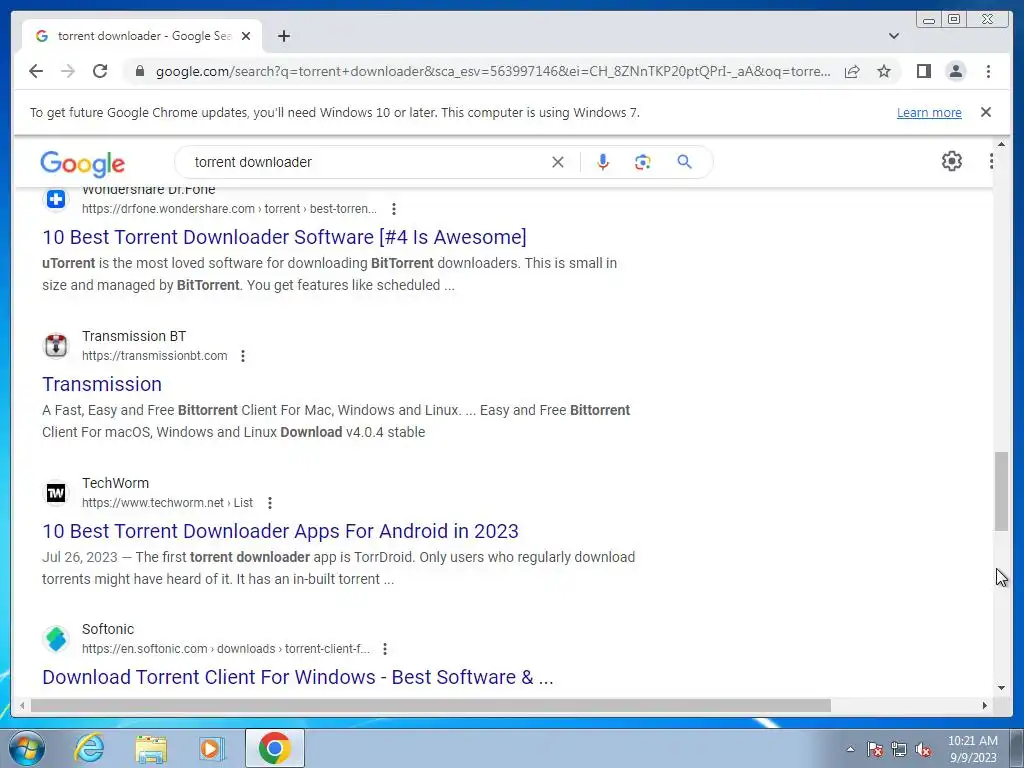Image resolution: width=1024 pixels, height=768 pixels.
Task: Open the Learn more link
Action: 929,112
